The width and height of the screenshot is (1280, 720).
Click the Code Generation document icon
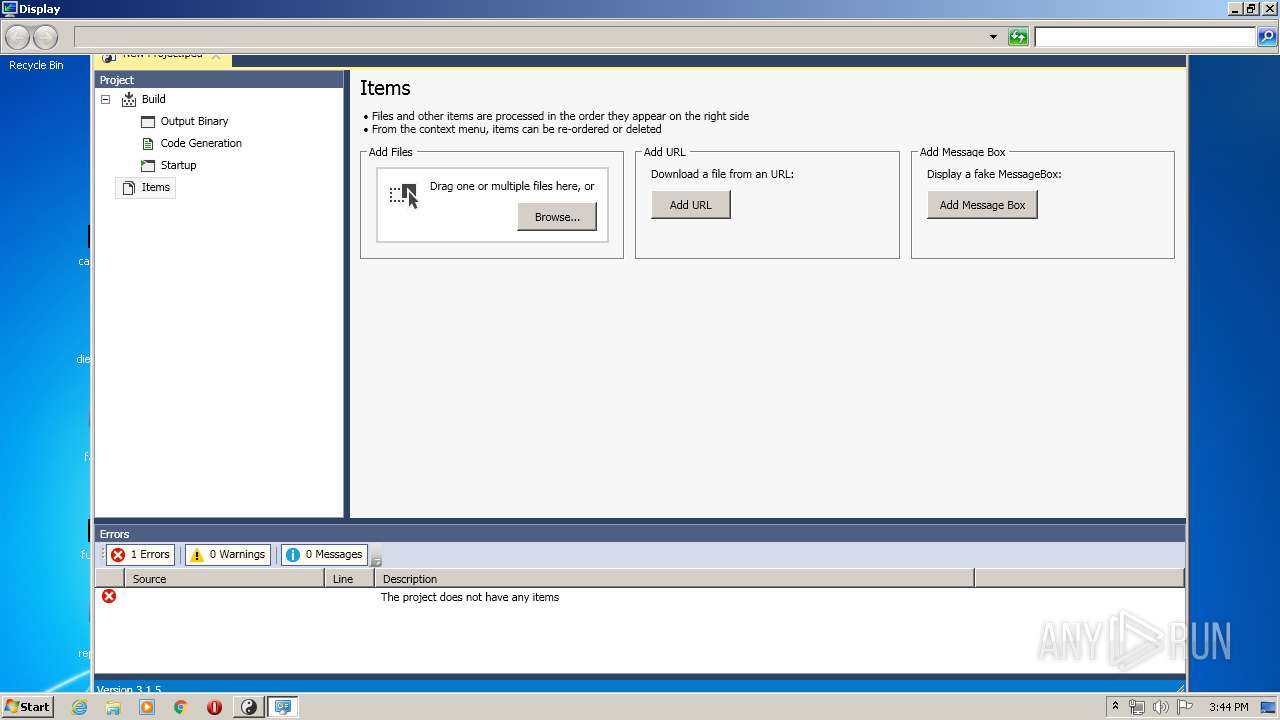pyautogui.click(x=148, y=143)
